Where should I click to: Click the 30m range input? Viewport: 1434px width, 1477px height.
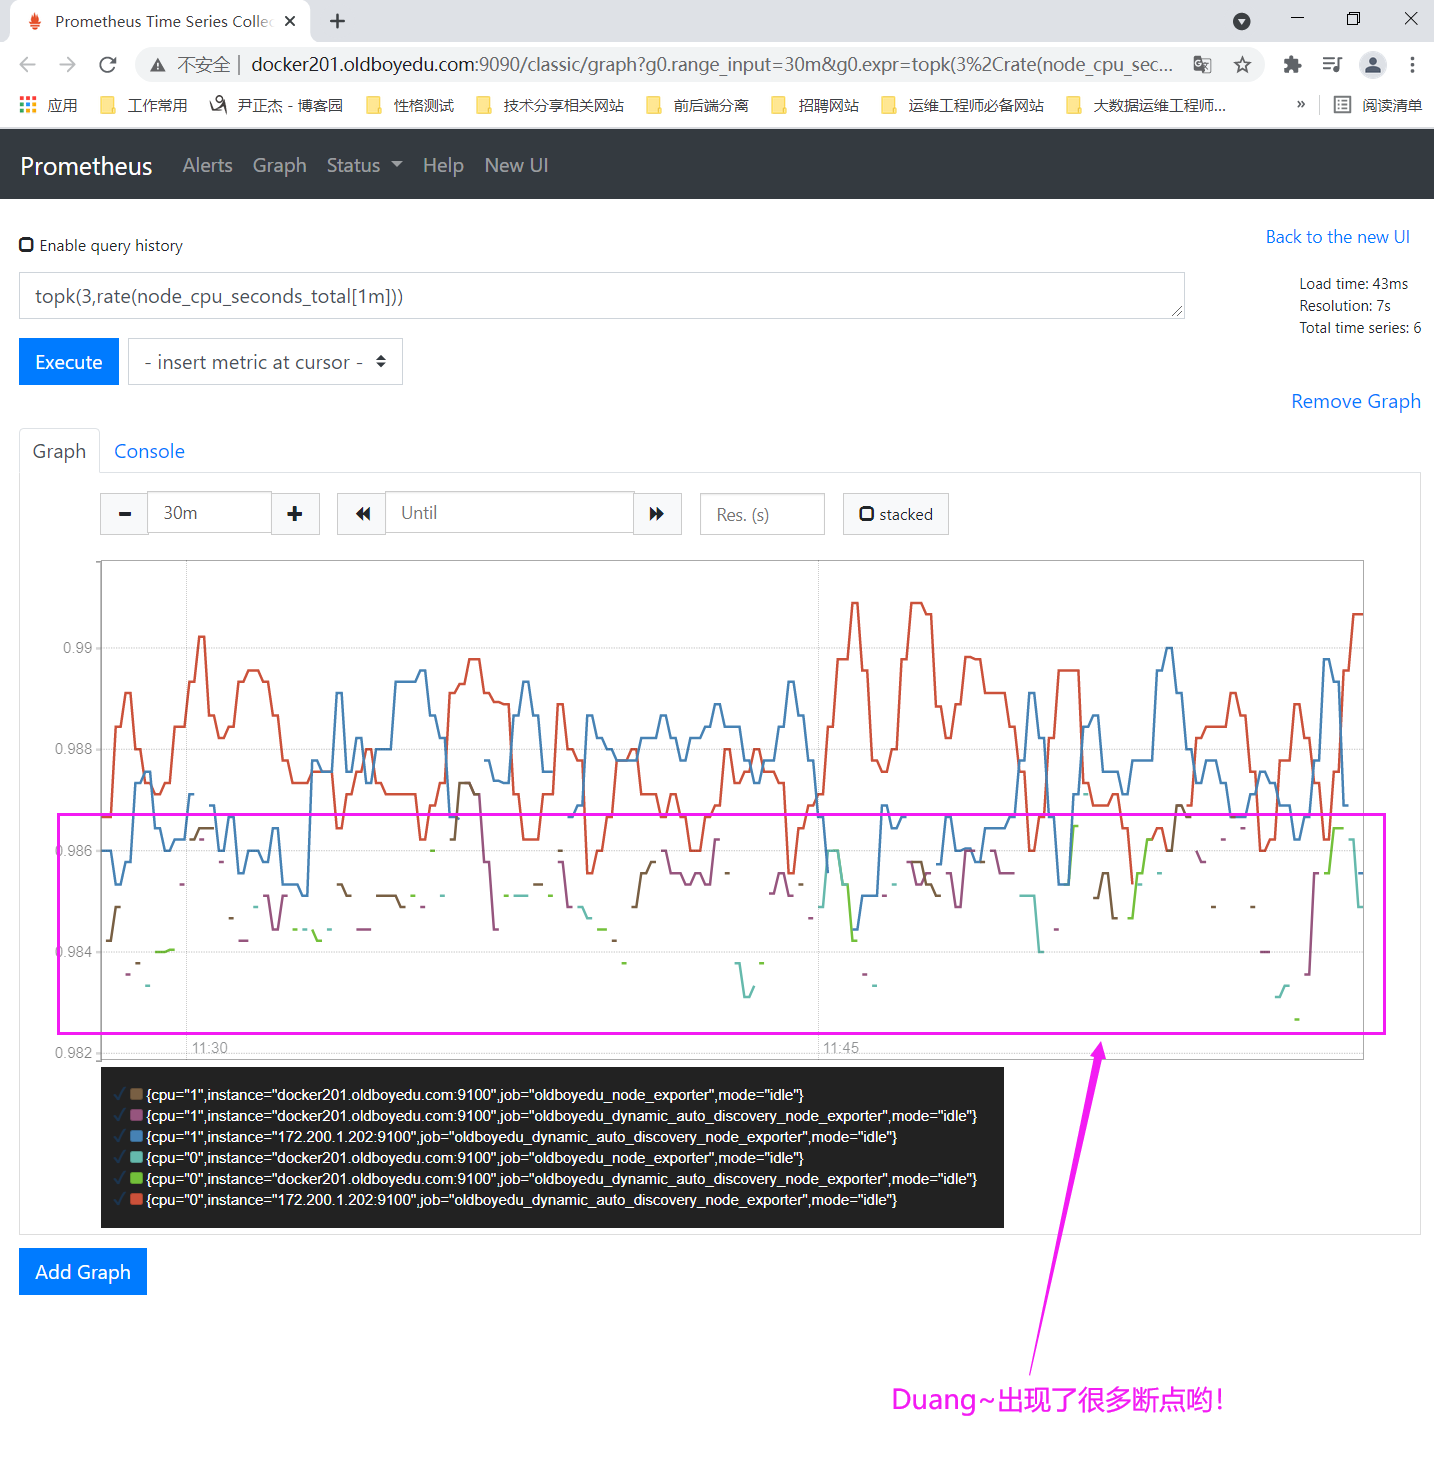click(x=209, y=513)
